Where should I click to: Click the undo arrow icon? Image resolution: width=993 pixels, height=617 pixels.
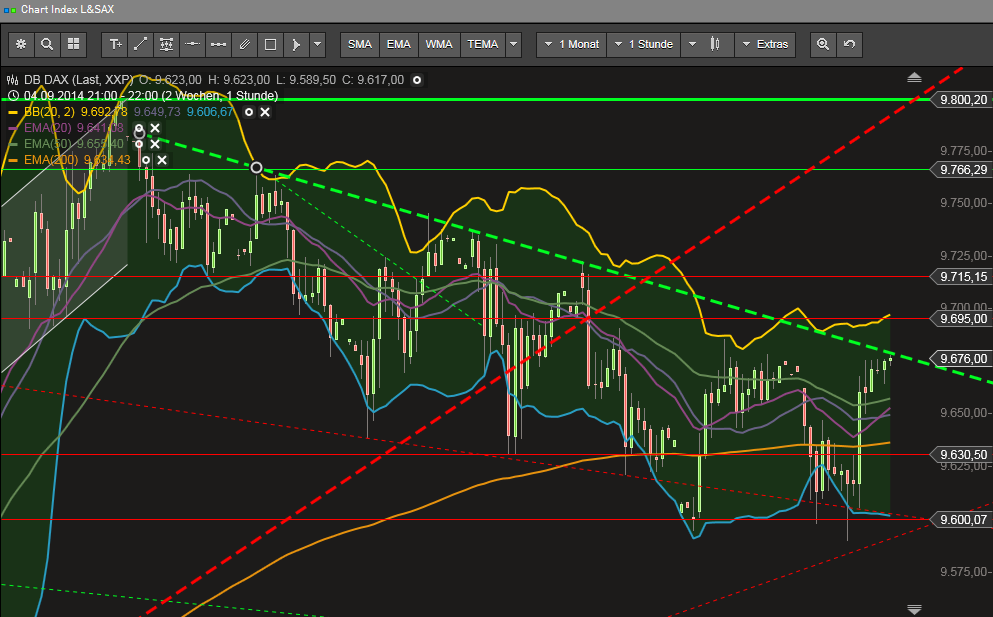(849, 44)
